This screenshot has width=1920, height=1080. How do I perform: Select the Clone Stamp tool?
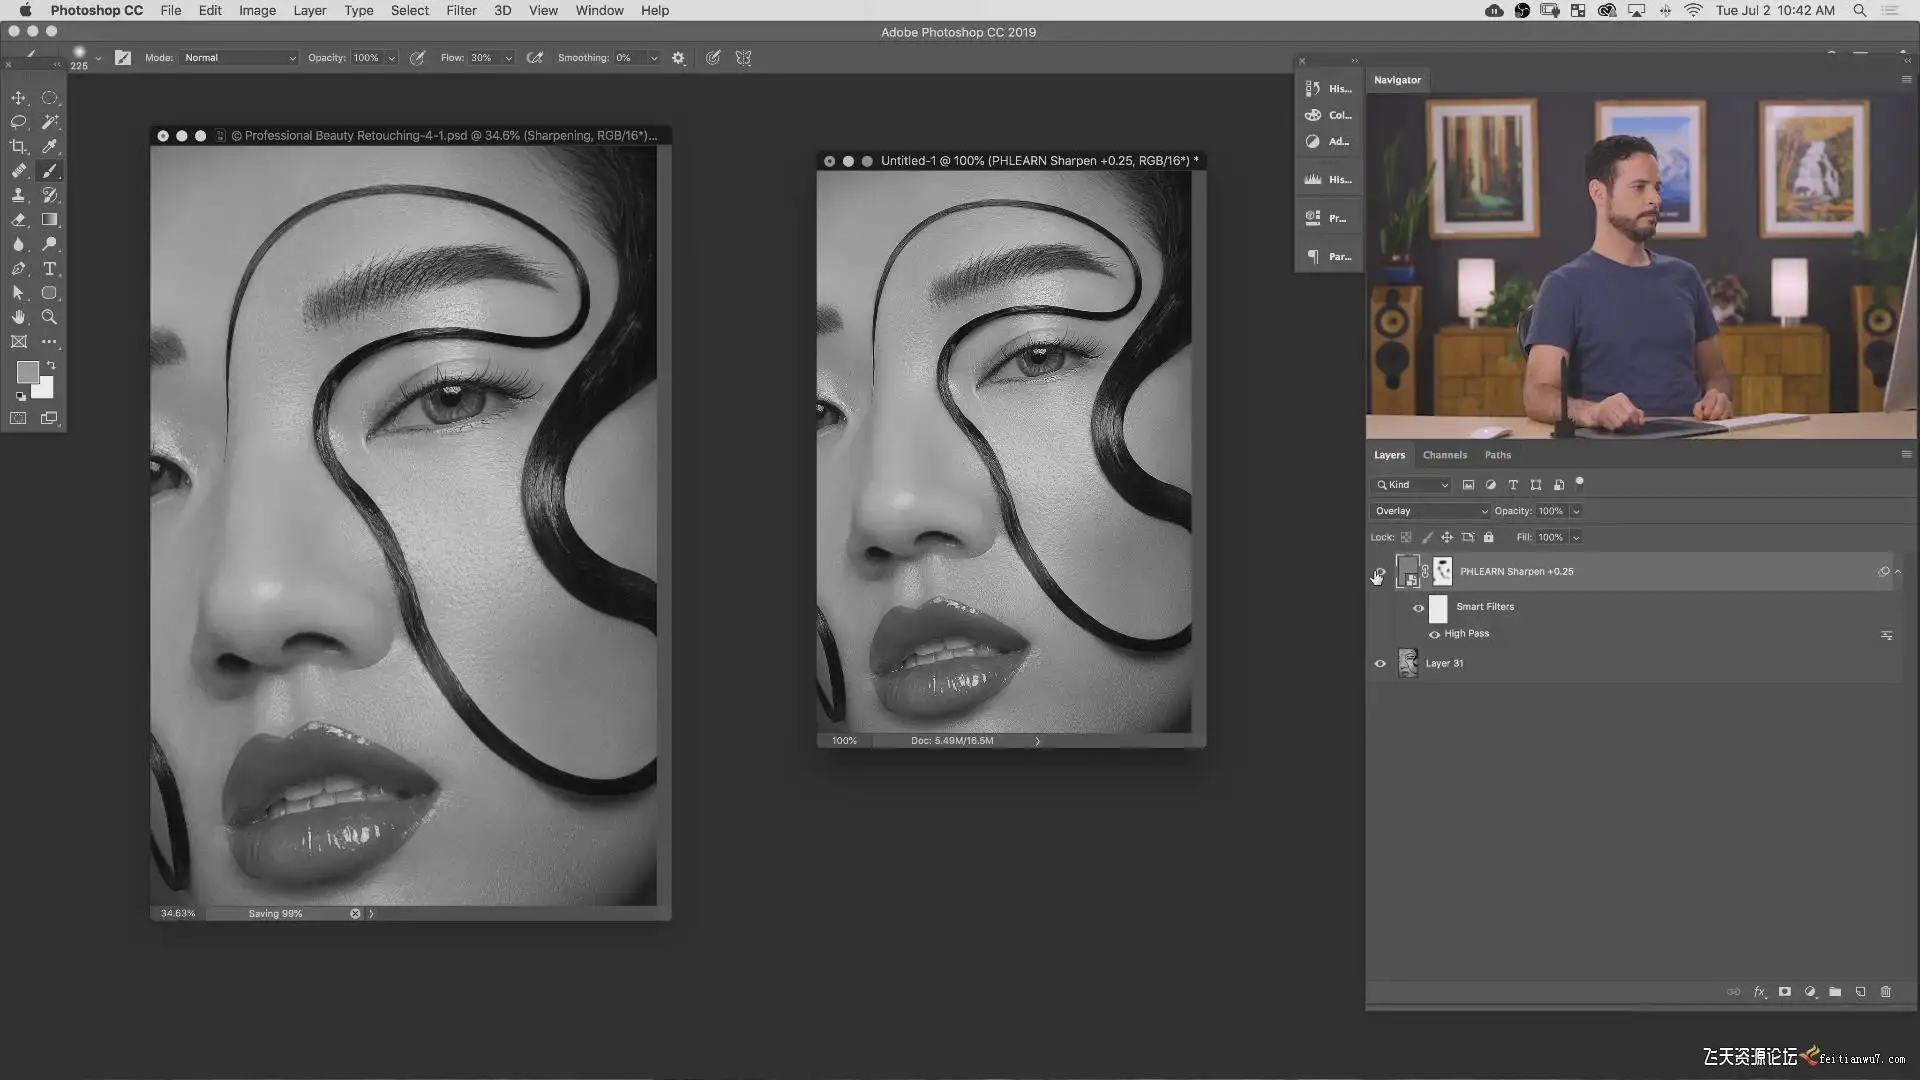(18, 195)
